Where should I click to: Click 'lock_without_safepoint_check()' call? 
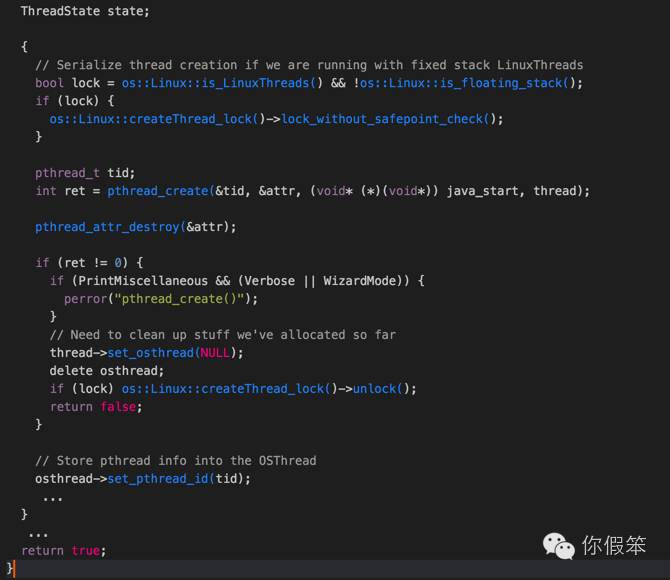click(388, 119)
